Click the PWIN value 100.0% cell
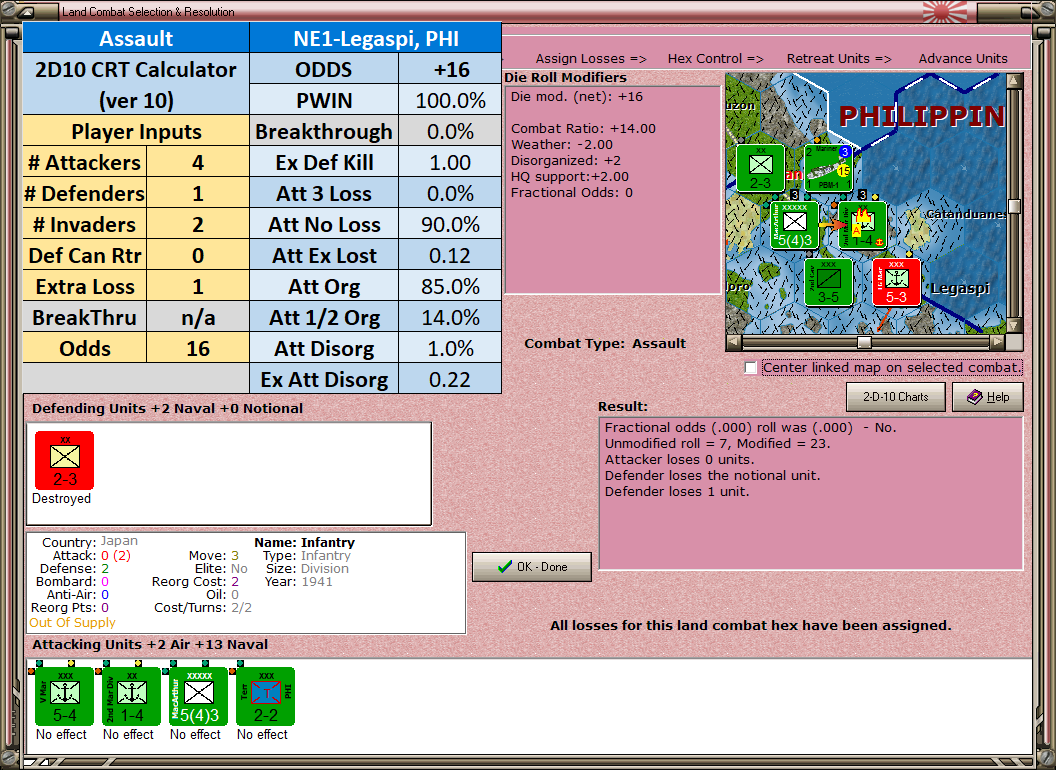 coord(450,100)
